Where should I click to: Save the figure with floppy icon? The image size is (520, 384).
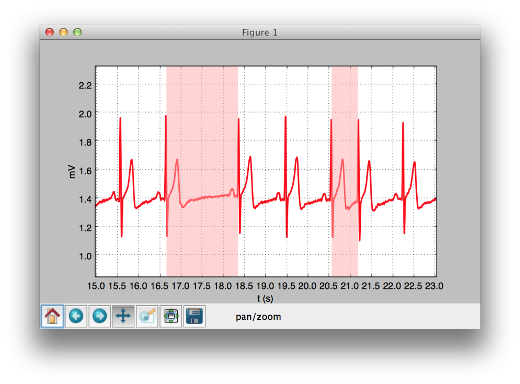(x=194, y=316)
